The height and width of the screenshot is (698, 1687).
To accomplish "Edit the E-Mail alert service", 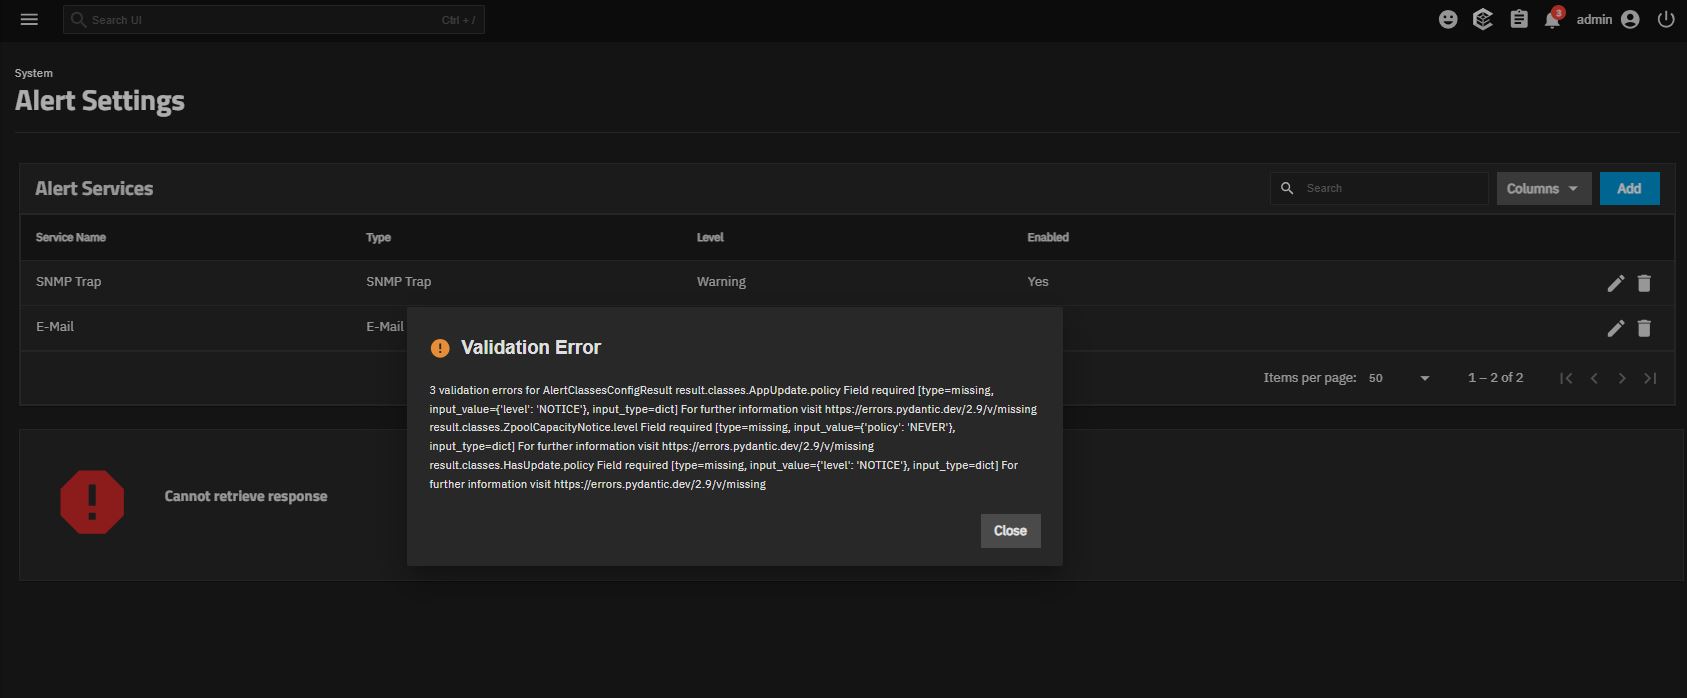I will pos(1615,328).
